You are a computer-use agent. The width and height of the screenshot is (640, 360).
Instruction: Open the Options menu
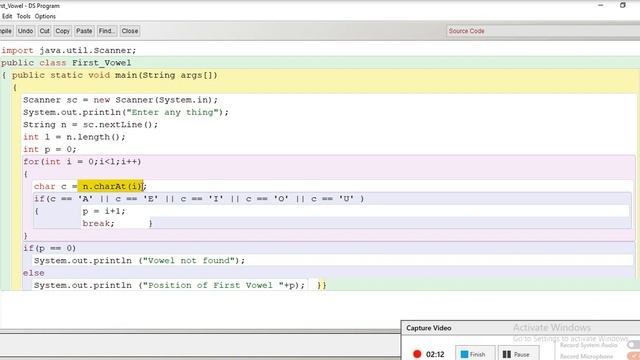[x=45, y=16]
